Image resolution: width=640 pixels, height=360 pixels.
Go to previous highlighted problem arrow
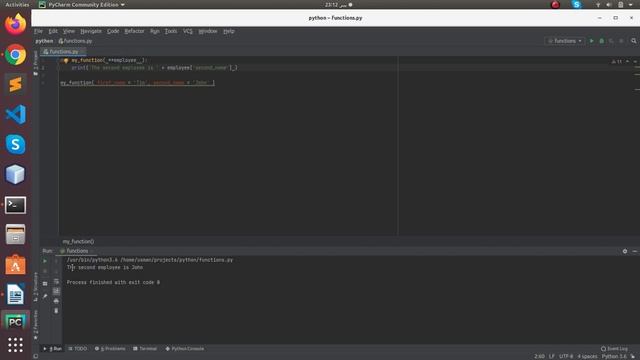tap(627, 62)
